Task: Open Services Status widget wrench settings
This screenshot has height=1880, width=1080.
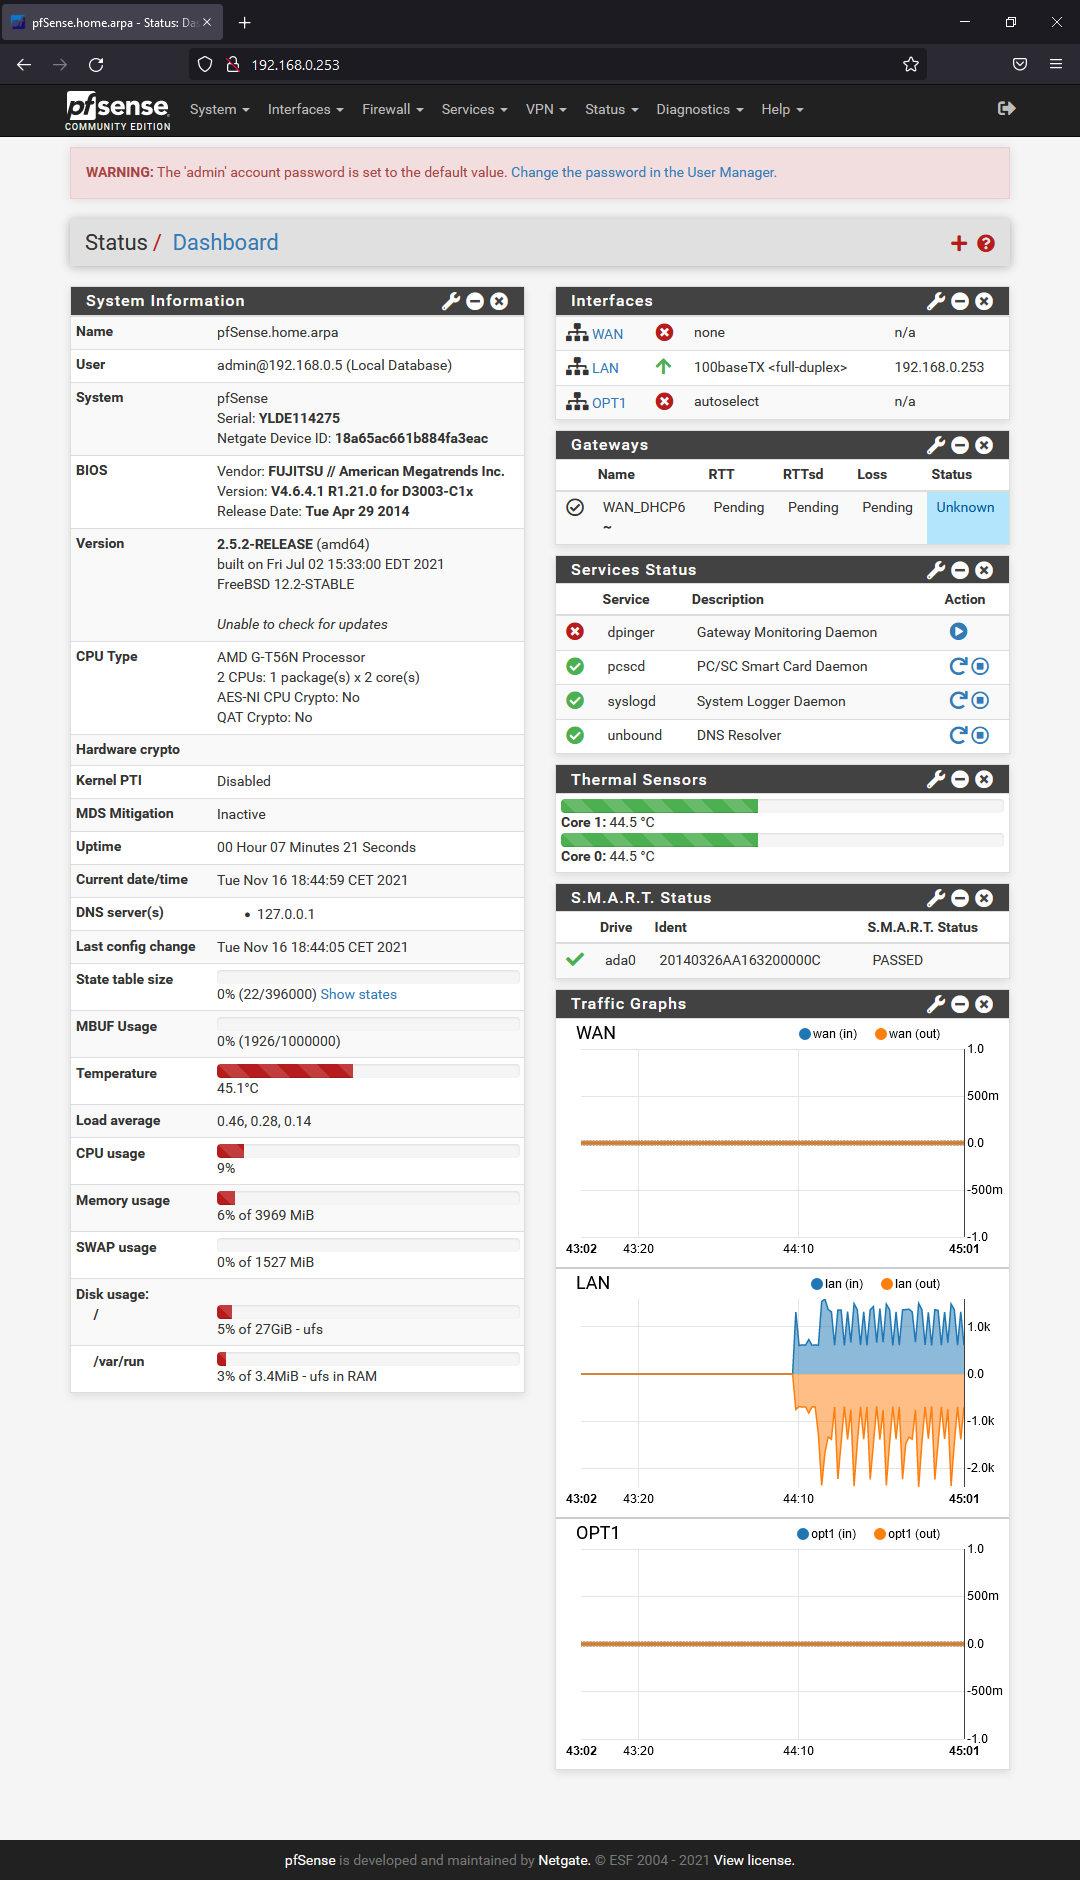Action: (x=936, y=570)
